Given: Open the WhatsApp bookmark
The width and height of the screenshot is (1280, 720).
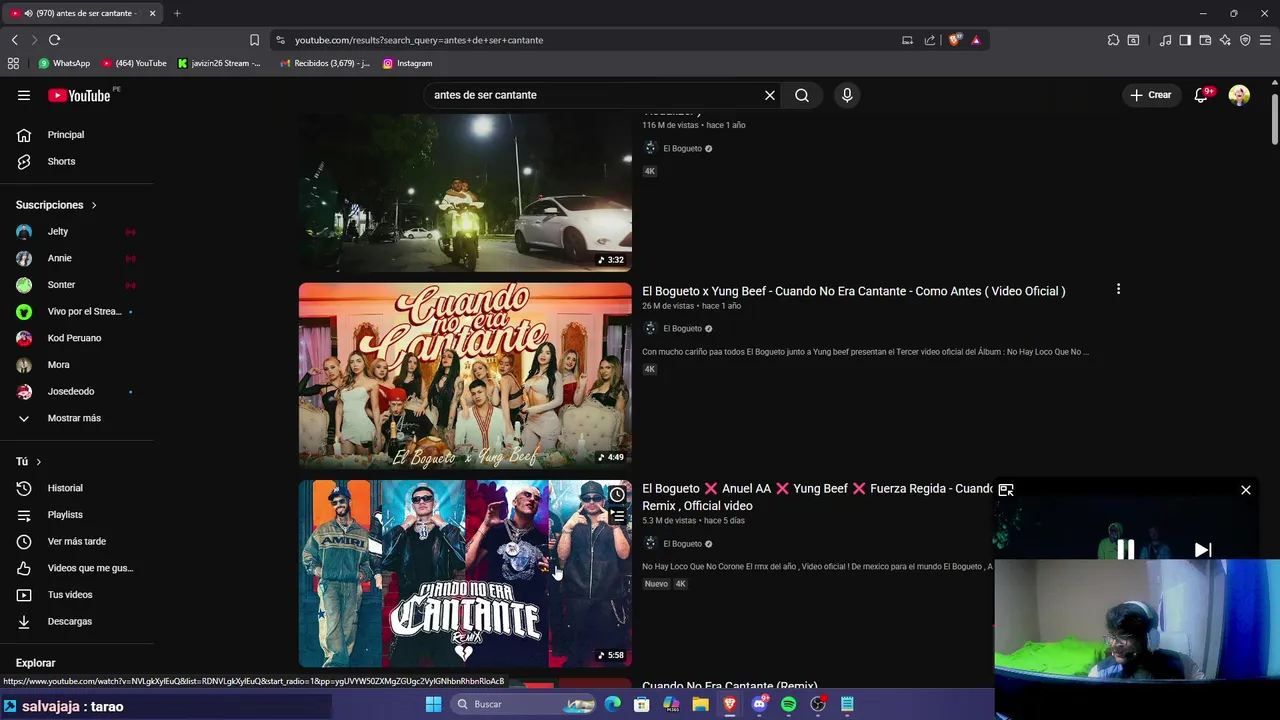Looking at the screenshot, I should click(x=64, y=63).
